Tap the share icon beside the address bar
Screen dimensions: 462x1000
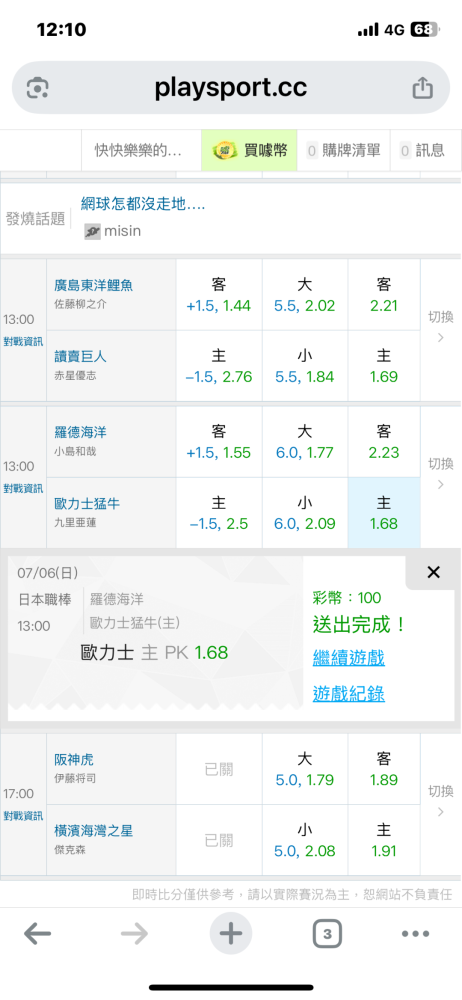point(422,88)
